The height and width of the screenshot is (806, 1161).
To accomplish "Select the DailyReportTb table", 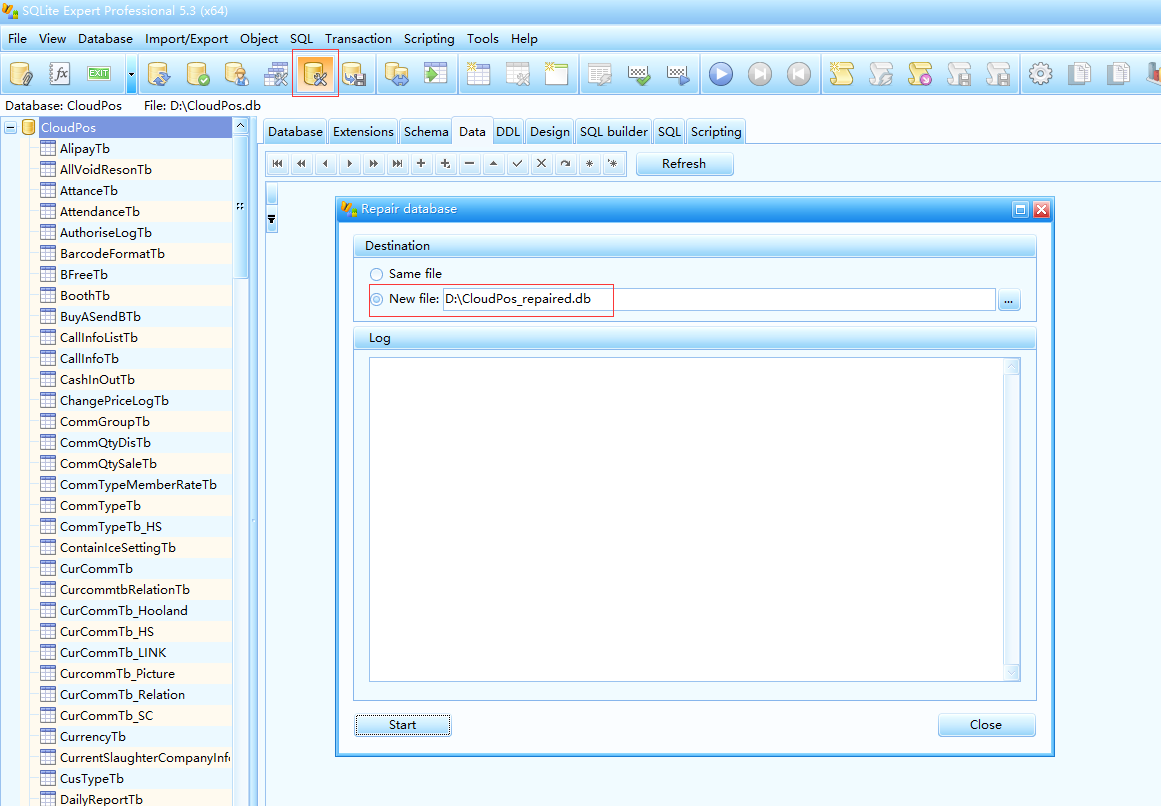I will point(101,799).
